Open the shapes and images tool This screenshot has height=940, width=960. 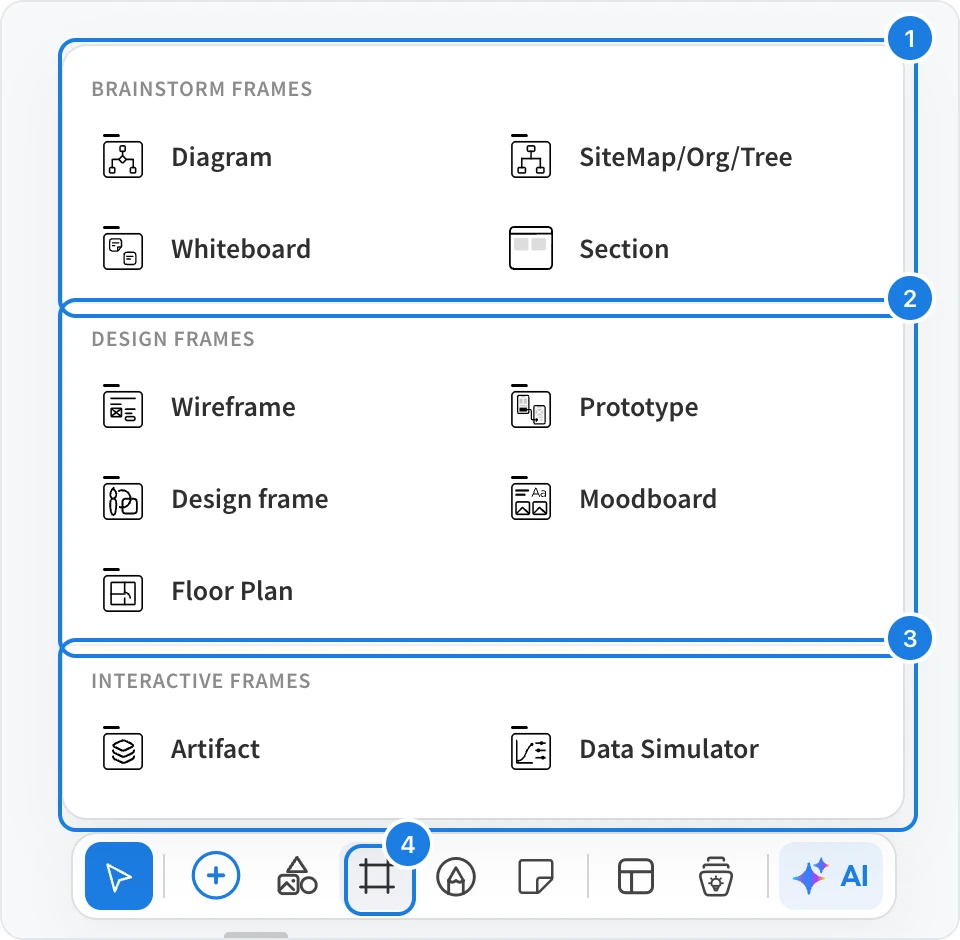click(x=297, y=876)
